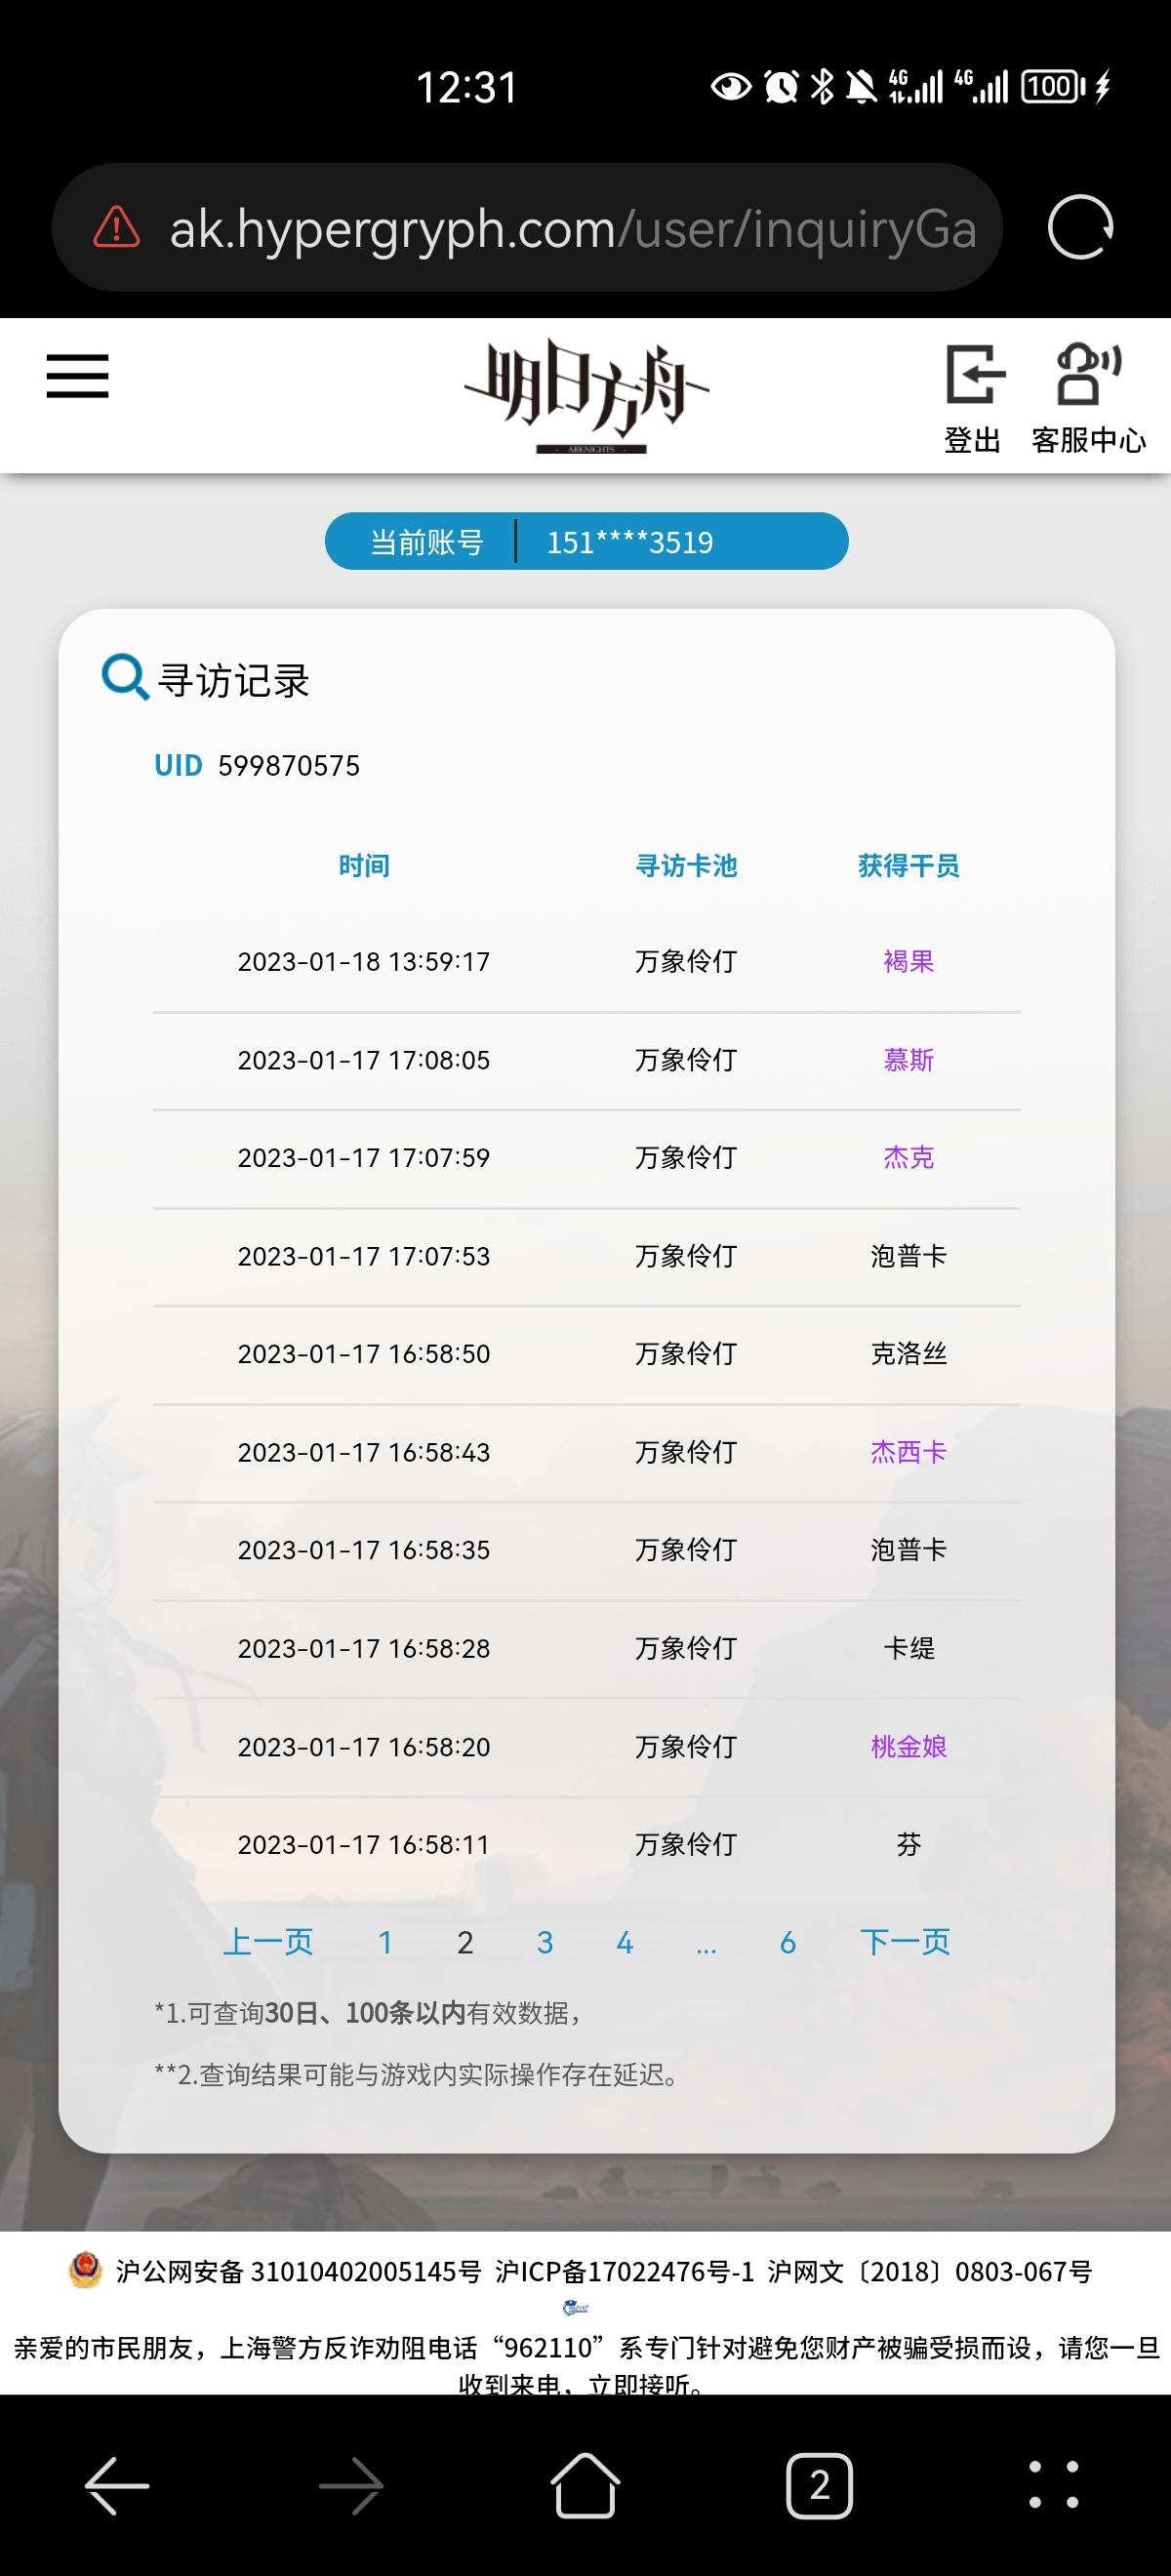This screenshot has height=2576, width=1171.
Task: Tap the search records magnifier icon
Action: pyautogui.click(x=124, y=678)
